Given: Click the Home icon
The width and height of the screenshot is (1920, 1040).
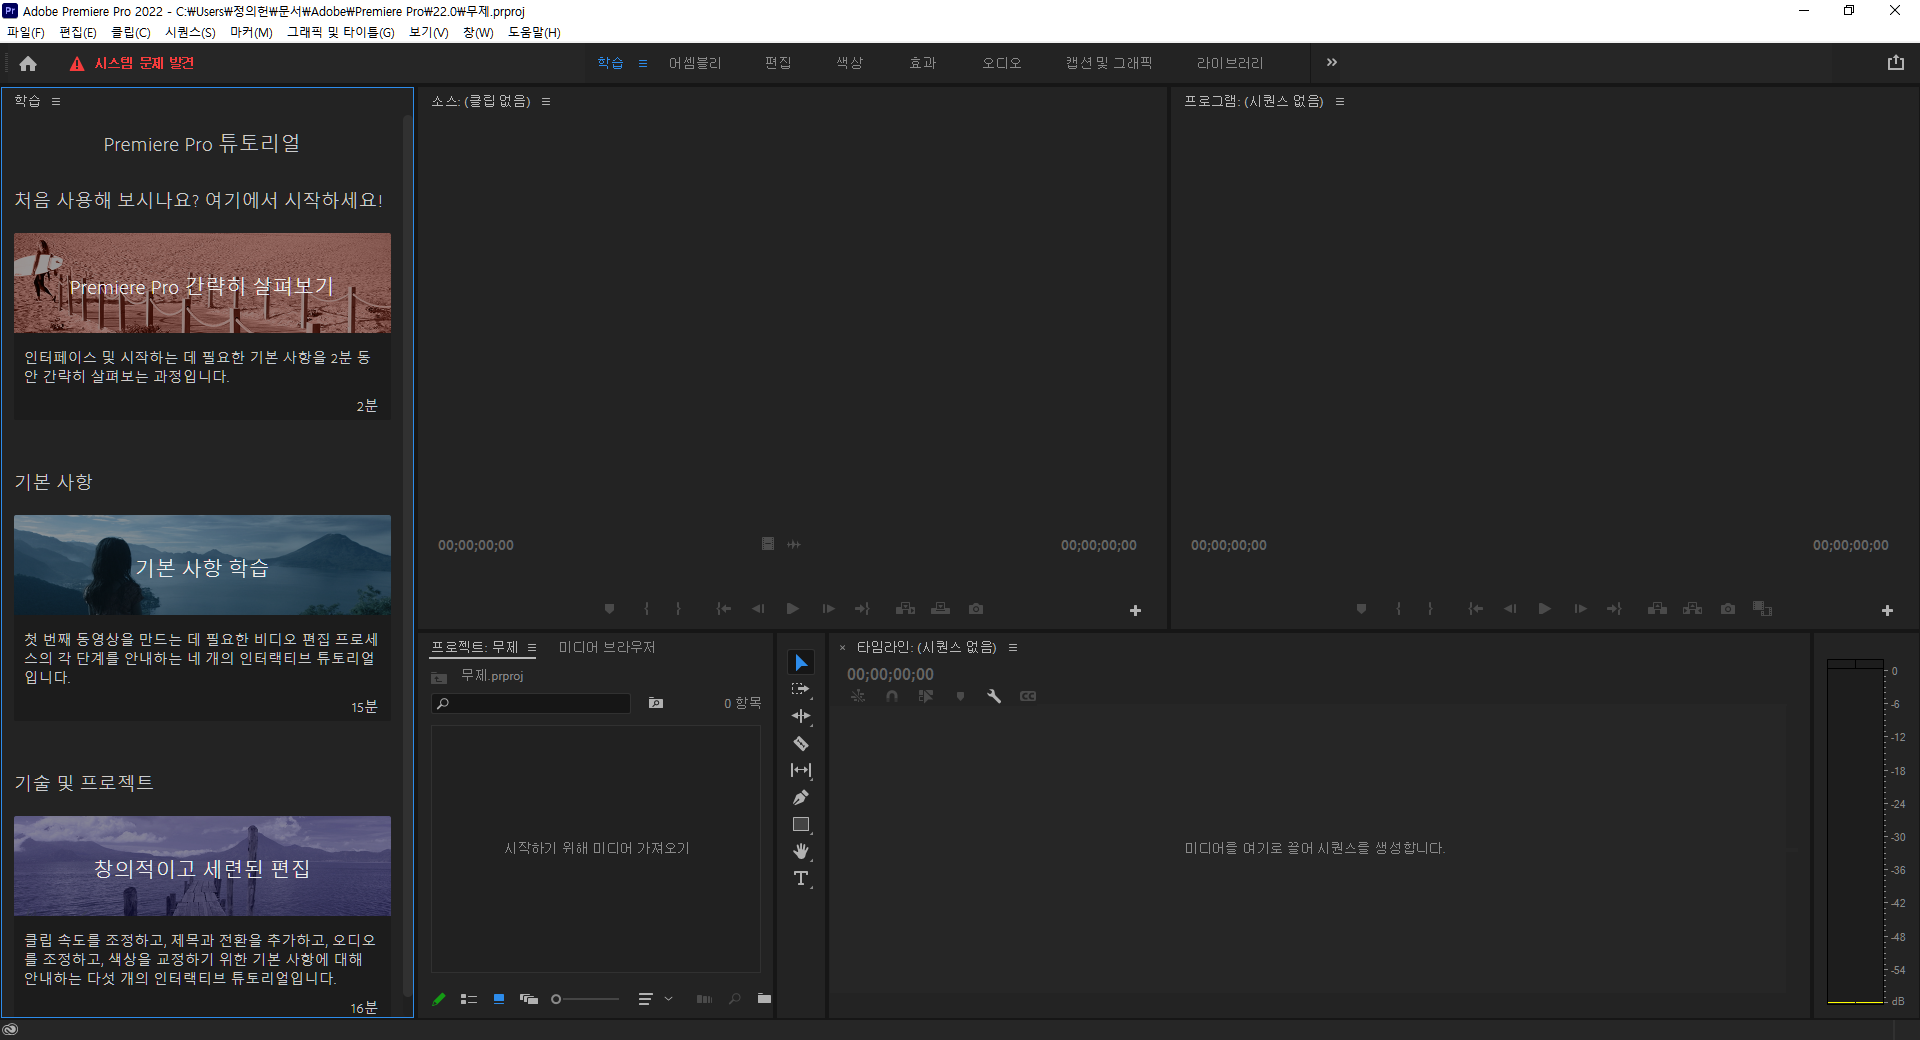Looking at the screenshot, I should point(28,63).
